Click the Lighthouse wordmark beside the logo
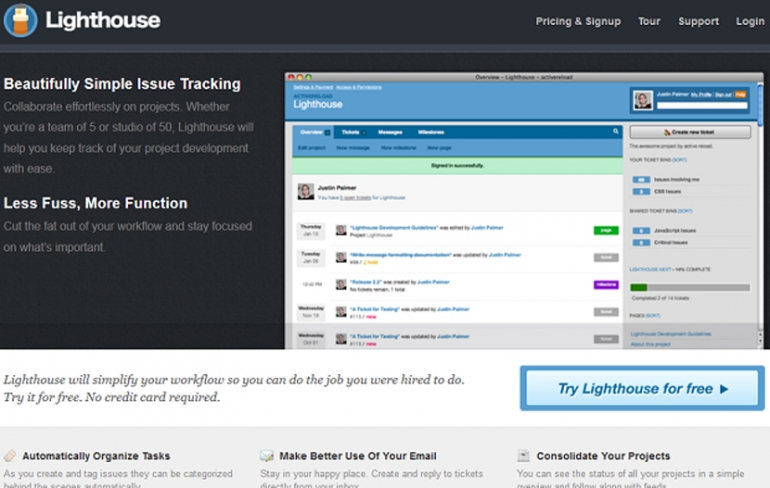This screenshot has height=488, width=770. point(103,20)
